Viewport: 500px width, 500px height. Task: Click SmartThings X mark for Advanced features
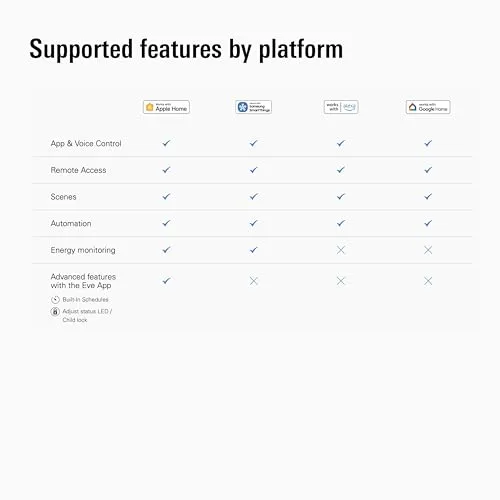coord(254,281)
